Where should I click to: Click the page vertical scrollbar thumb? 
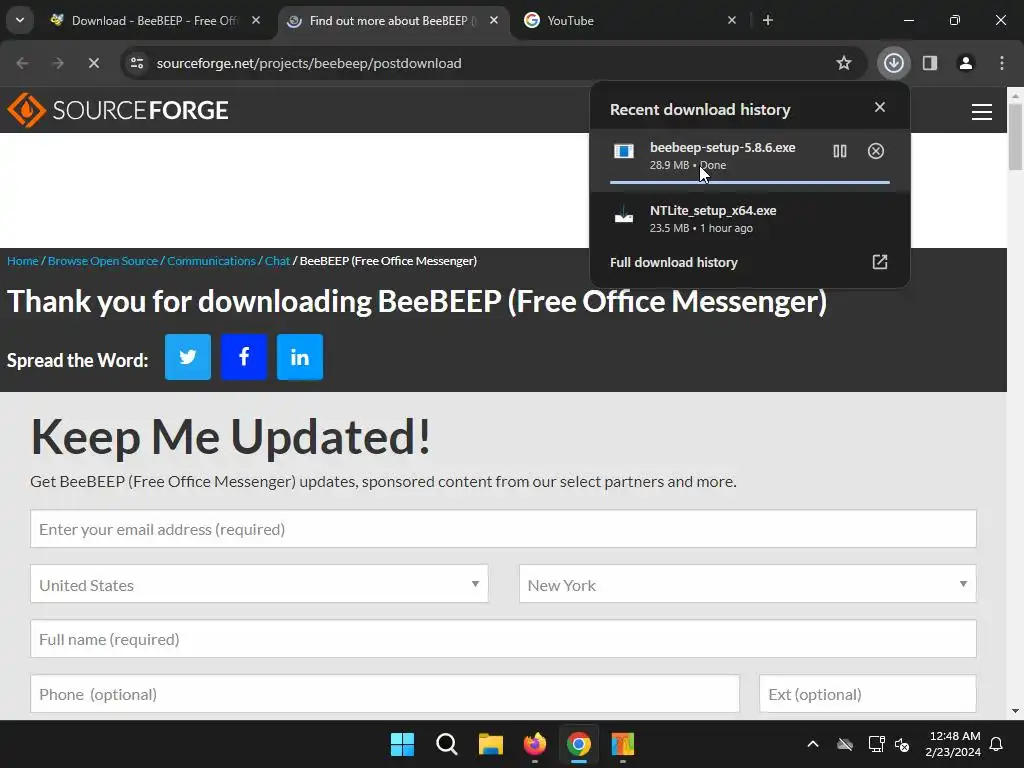point(1016,137)
